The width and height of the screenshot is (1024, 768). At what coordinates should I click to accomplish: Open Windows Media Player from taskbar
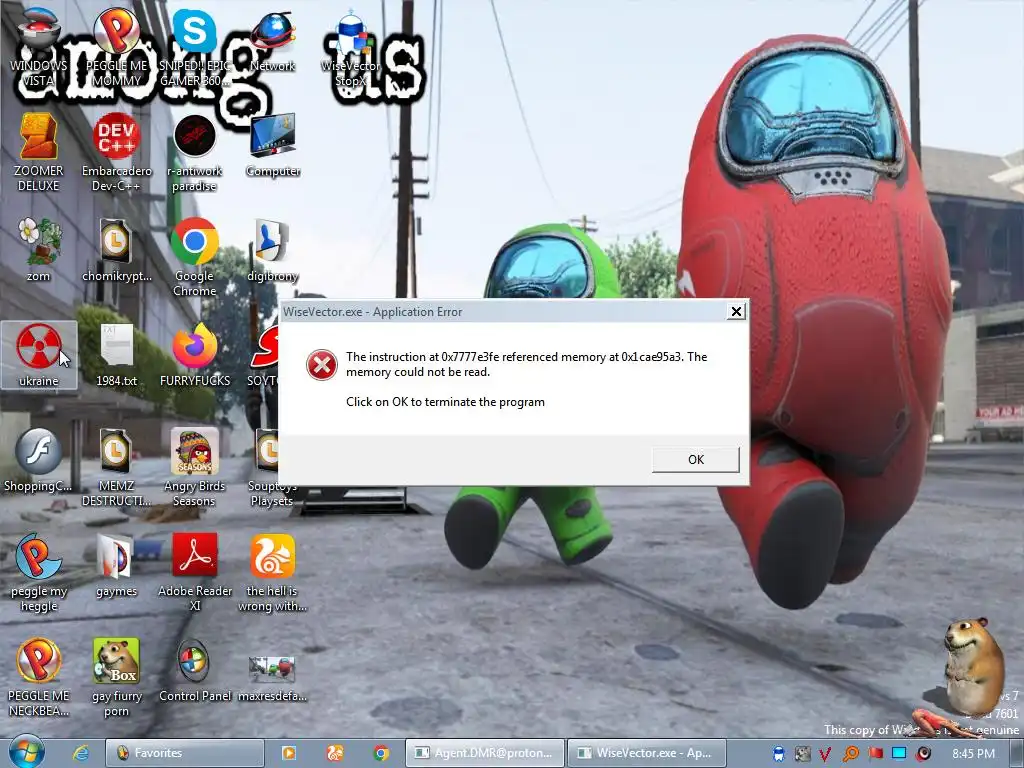289,753
